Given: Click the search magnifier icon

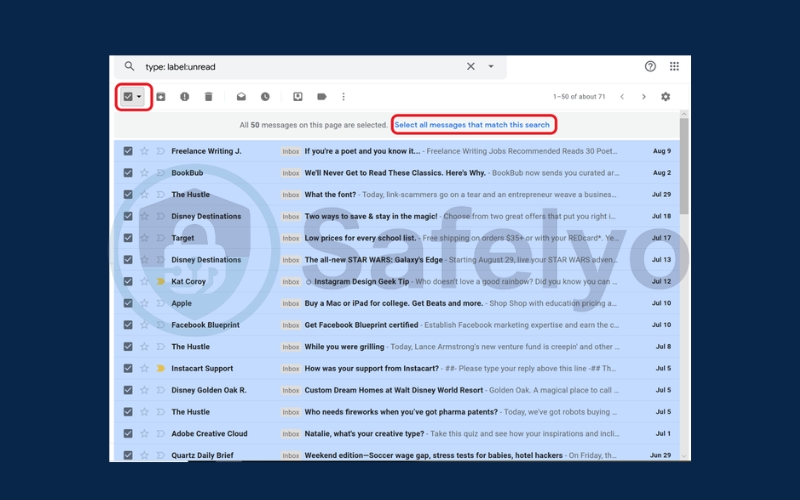Looking at the screenshot, I should 130,66.
